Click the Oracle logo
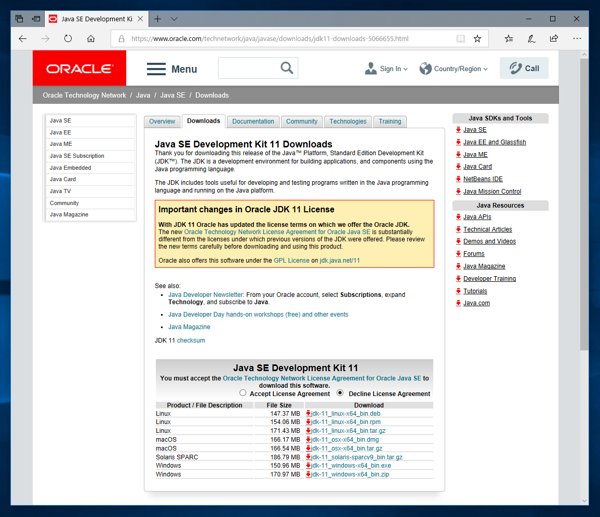The width and height of the screenshot is (600, 517). click(x=80, y=68)
